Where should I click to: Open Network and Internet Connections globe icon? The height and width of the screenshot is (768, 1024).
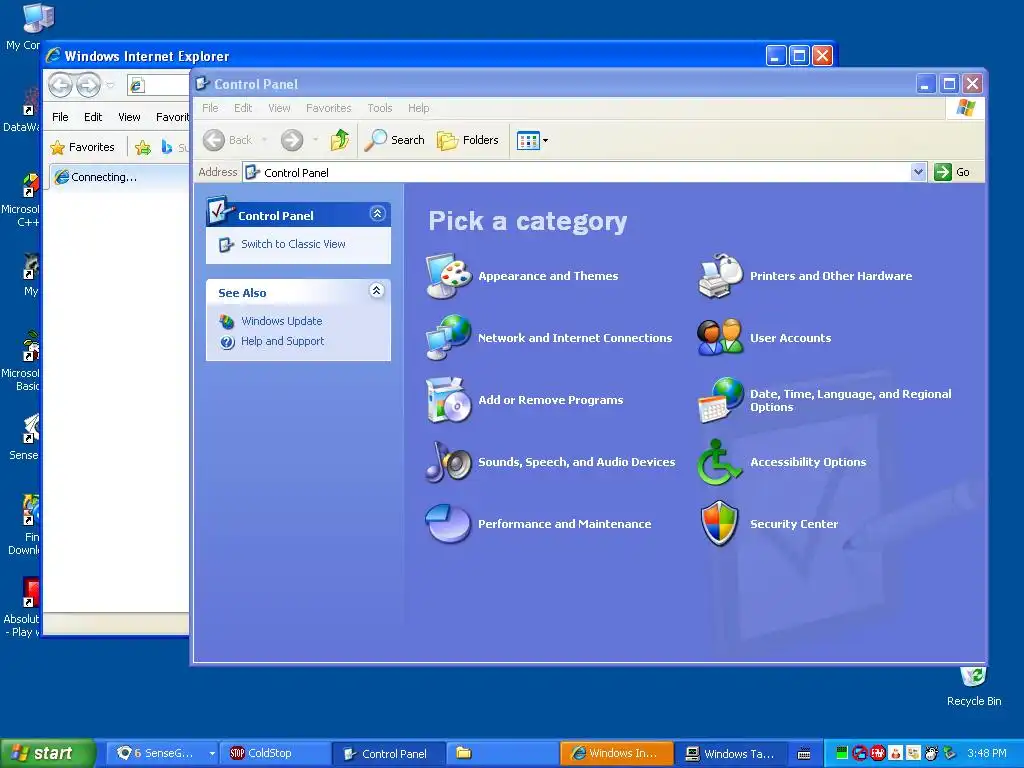coord(449,338)
